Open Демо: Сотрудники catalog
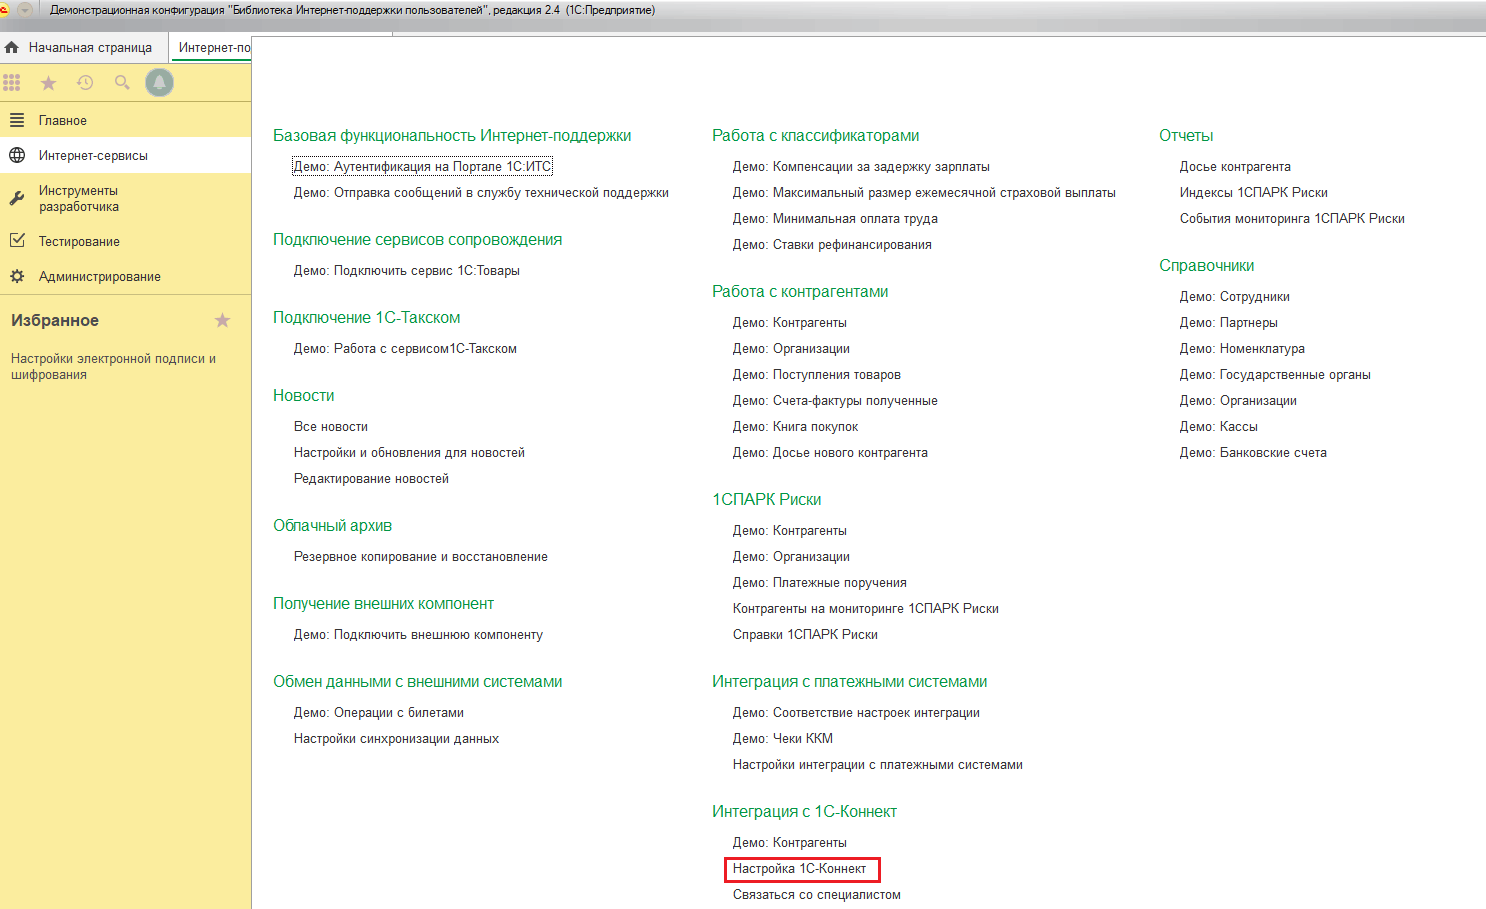The height and width of the screenshot is (909, 1486). pyautogui.click(x=1235, y=296)
